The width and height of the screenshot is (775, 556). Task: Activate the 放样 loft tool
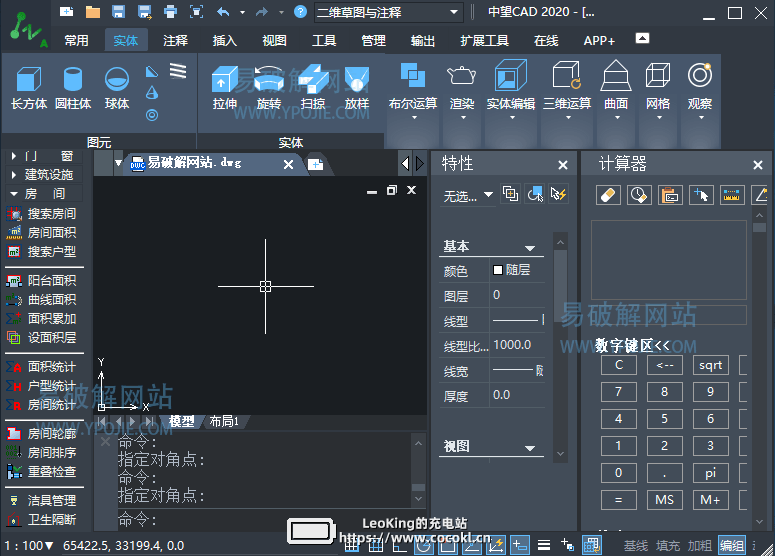coord(357,88)
